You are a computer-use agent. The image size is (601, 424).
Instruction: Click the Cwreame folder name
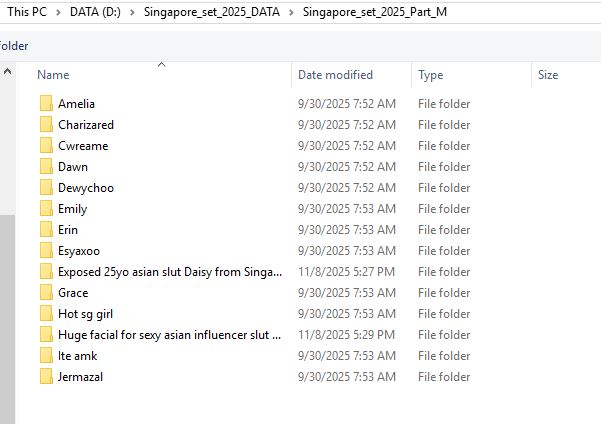point(83,146)
